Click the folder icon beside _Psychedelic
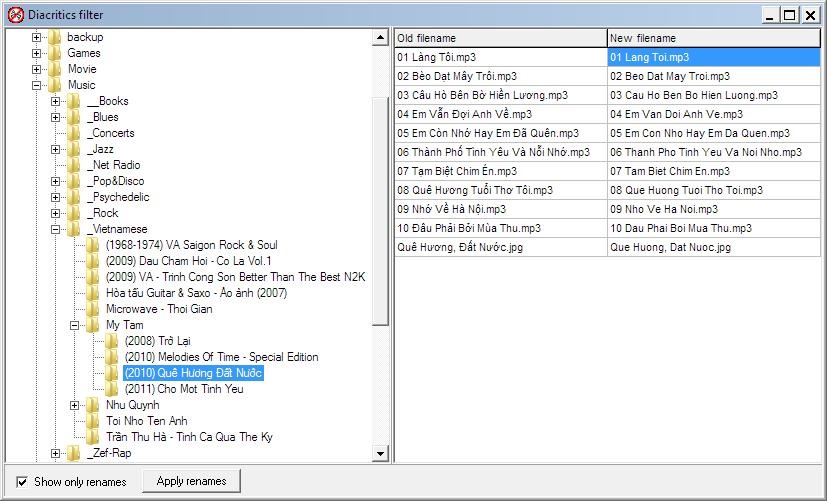Screen dimensions: 827x501 [x=74, y=197]
